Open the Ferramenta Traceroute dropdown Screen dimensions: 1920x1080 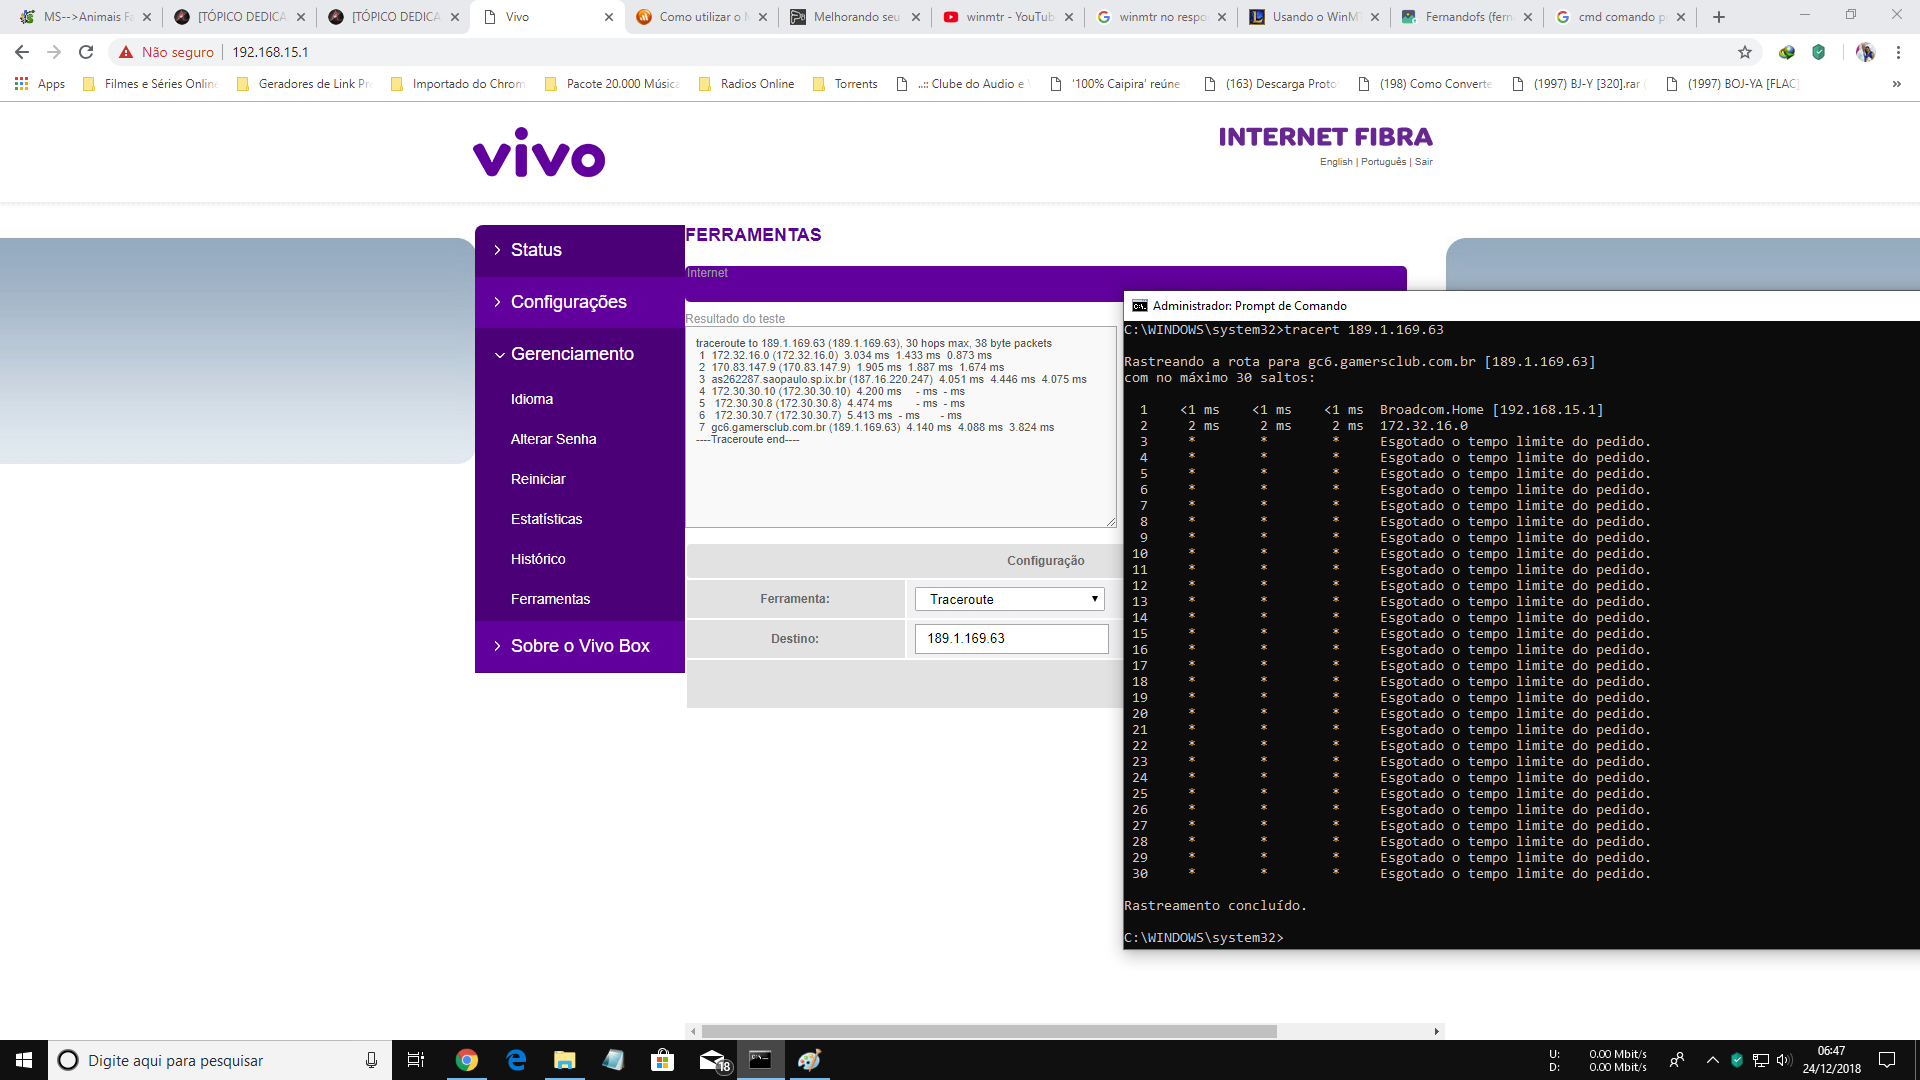click(x=1010, y=599)
